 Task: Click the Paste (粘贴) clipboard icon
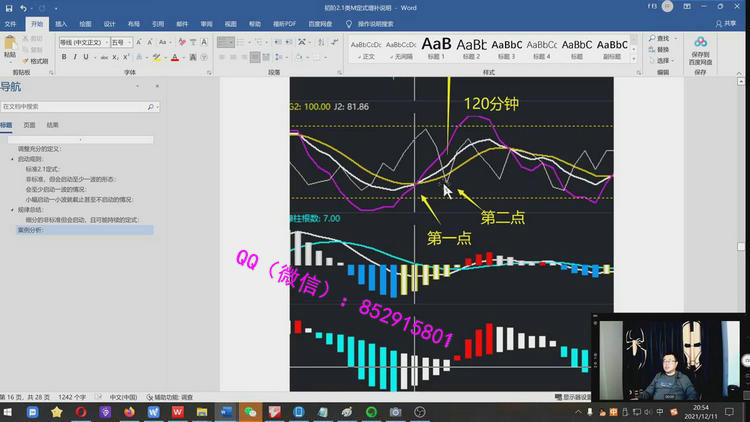point(9,47)
